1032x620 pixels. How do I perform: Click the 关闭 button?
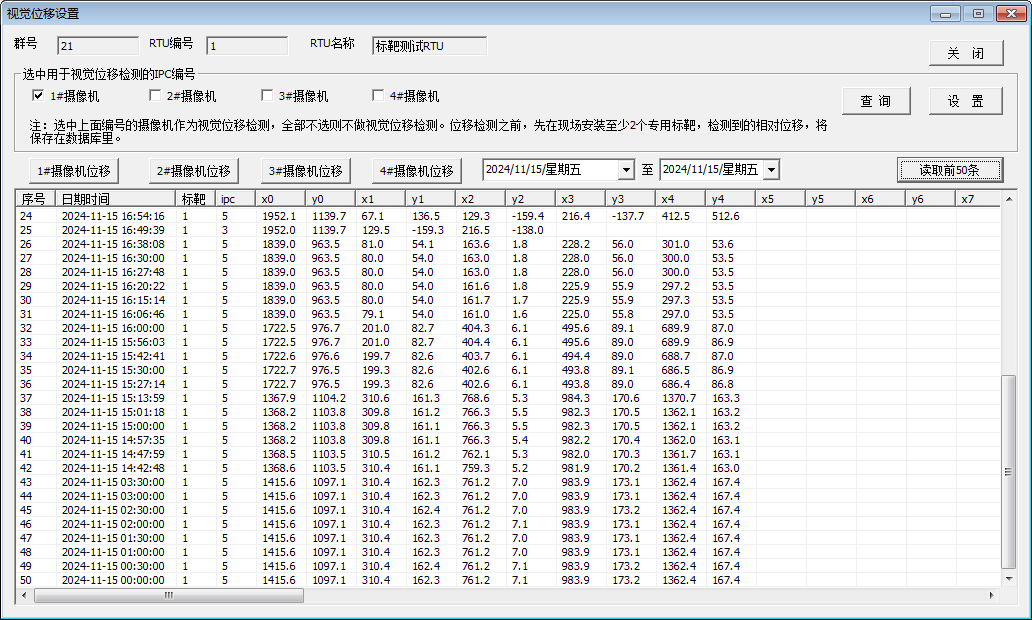coord(966,53)
